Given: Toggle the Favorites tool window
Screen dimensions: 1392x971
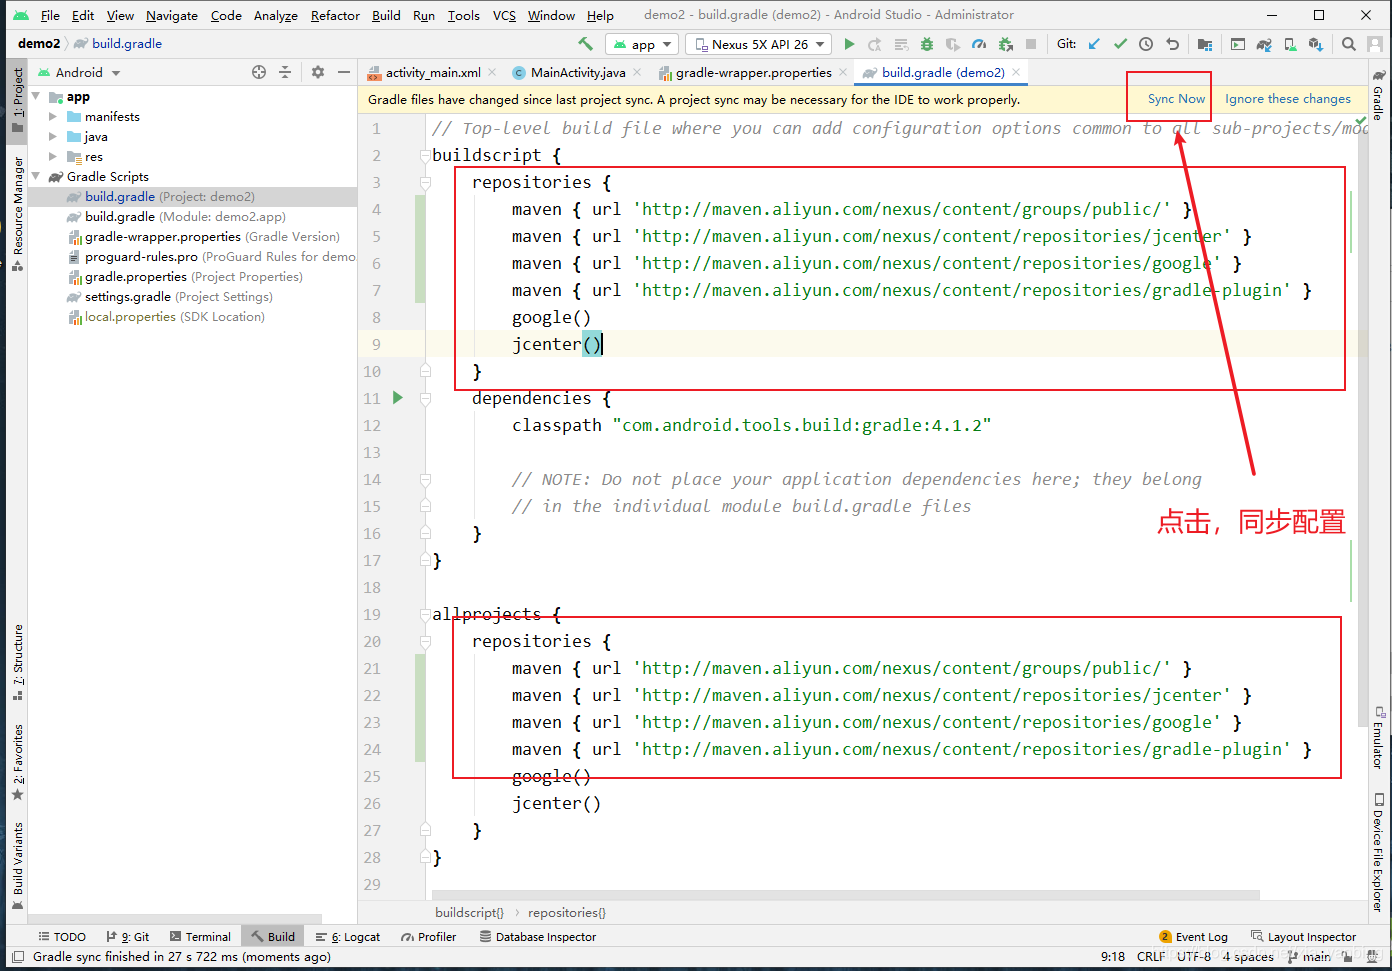Looking at the screenshot, I should [18, 763].
